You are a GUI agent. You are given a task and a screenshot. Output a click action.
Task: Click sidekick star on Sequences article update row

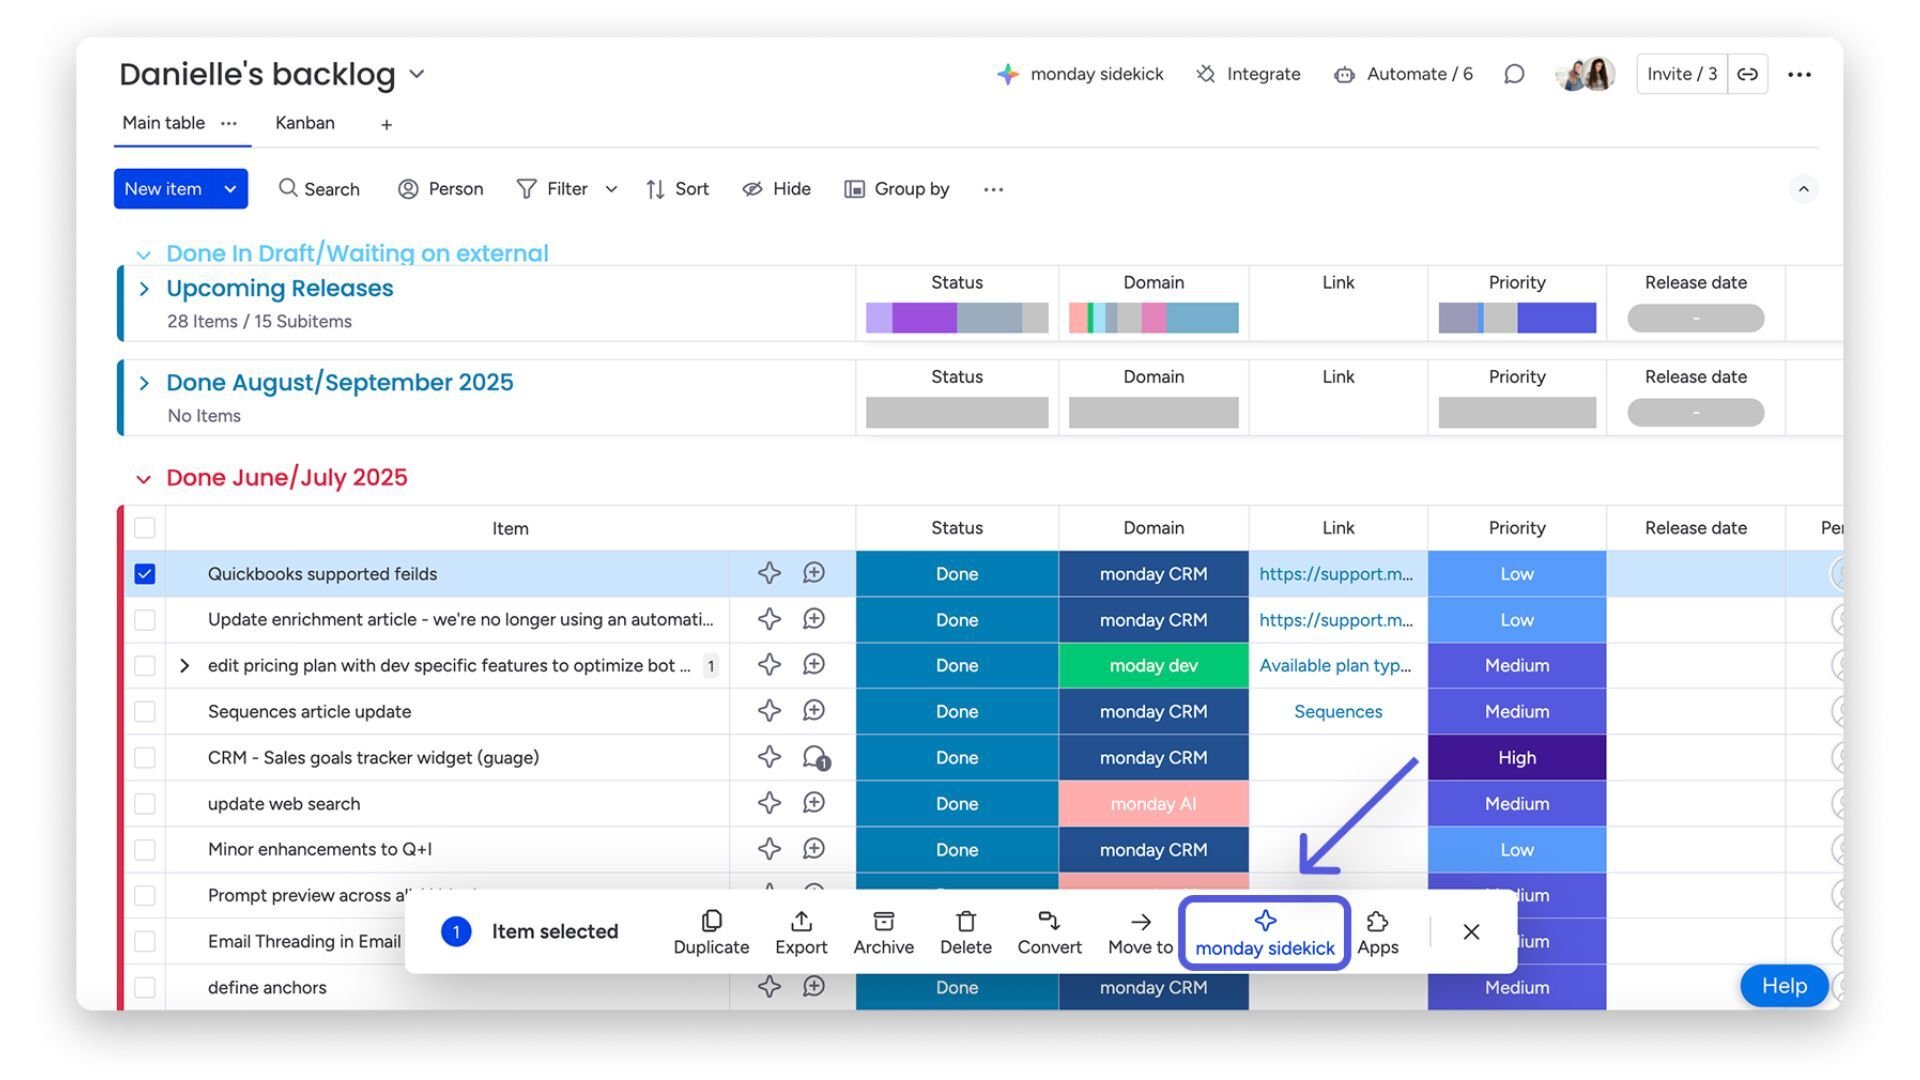click(769, 711)
